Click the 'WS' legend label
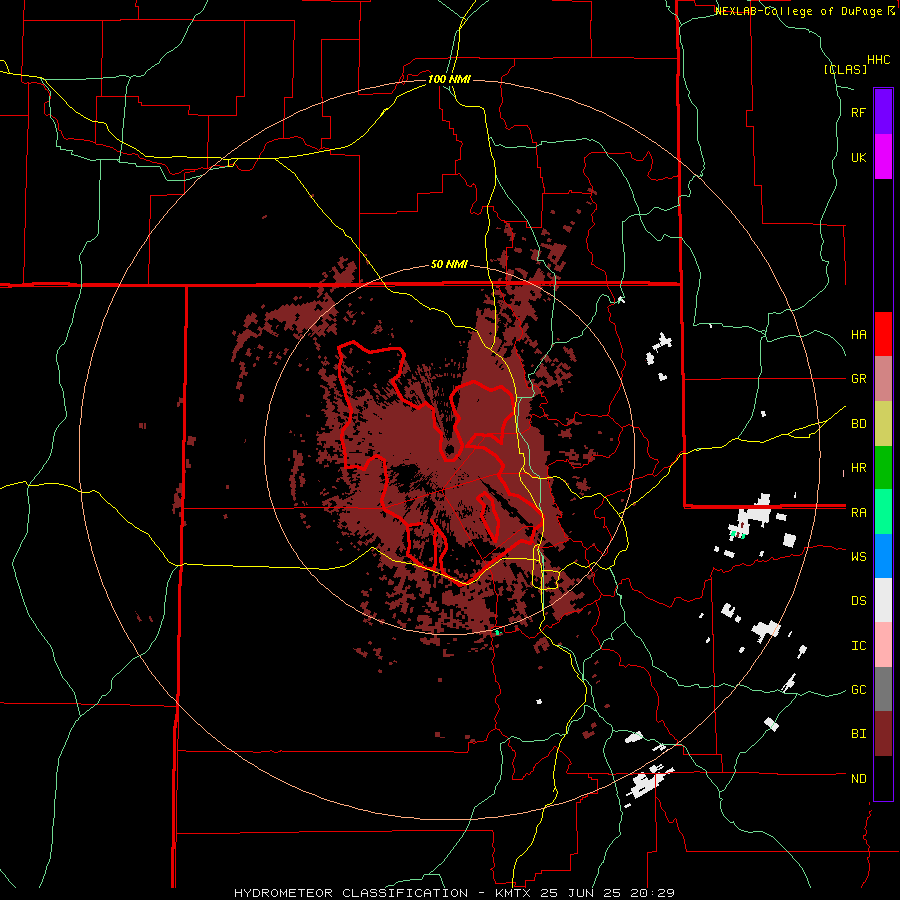Screen dimensions: 900x900 pos(858,557)
